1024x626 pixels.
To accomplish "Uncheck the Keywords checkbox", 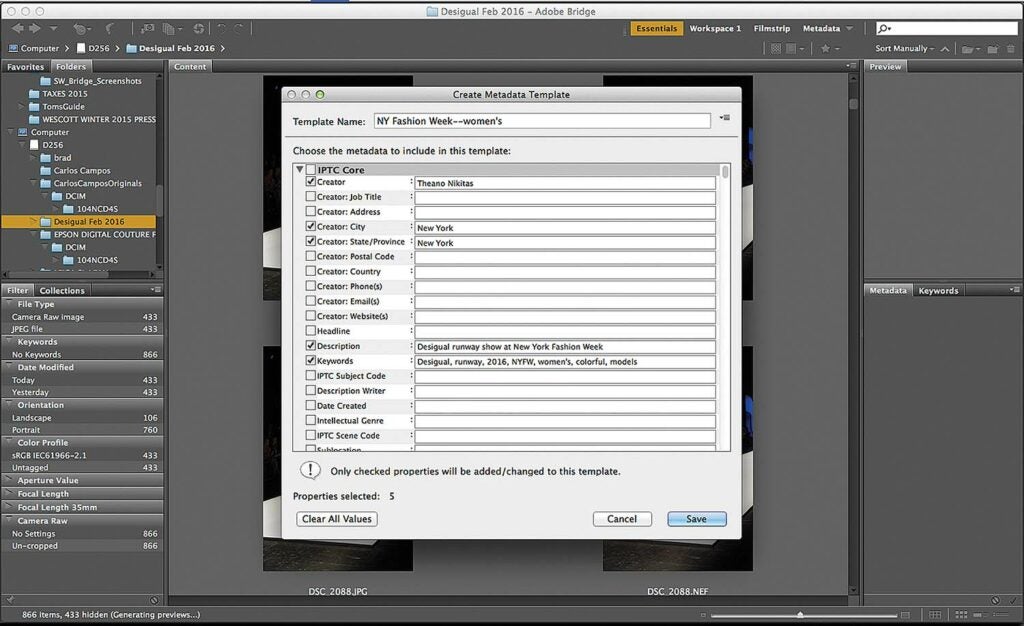I will [x=311, y=360].
